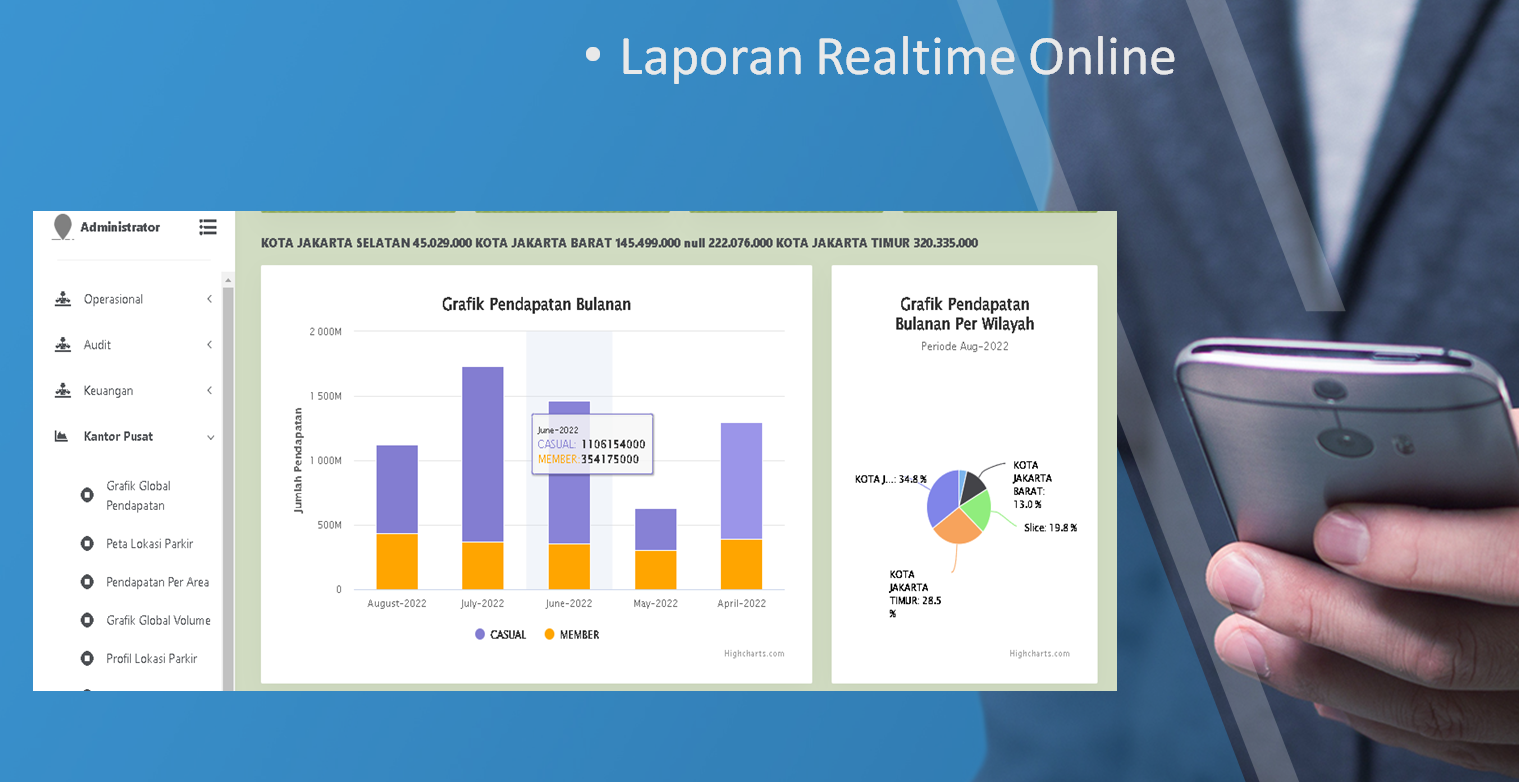Open Pendapatan Per Area menu item

pyautogui.click(x=157, y=582)
